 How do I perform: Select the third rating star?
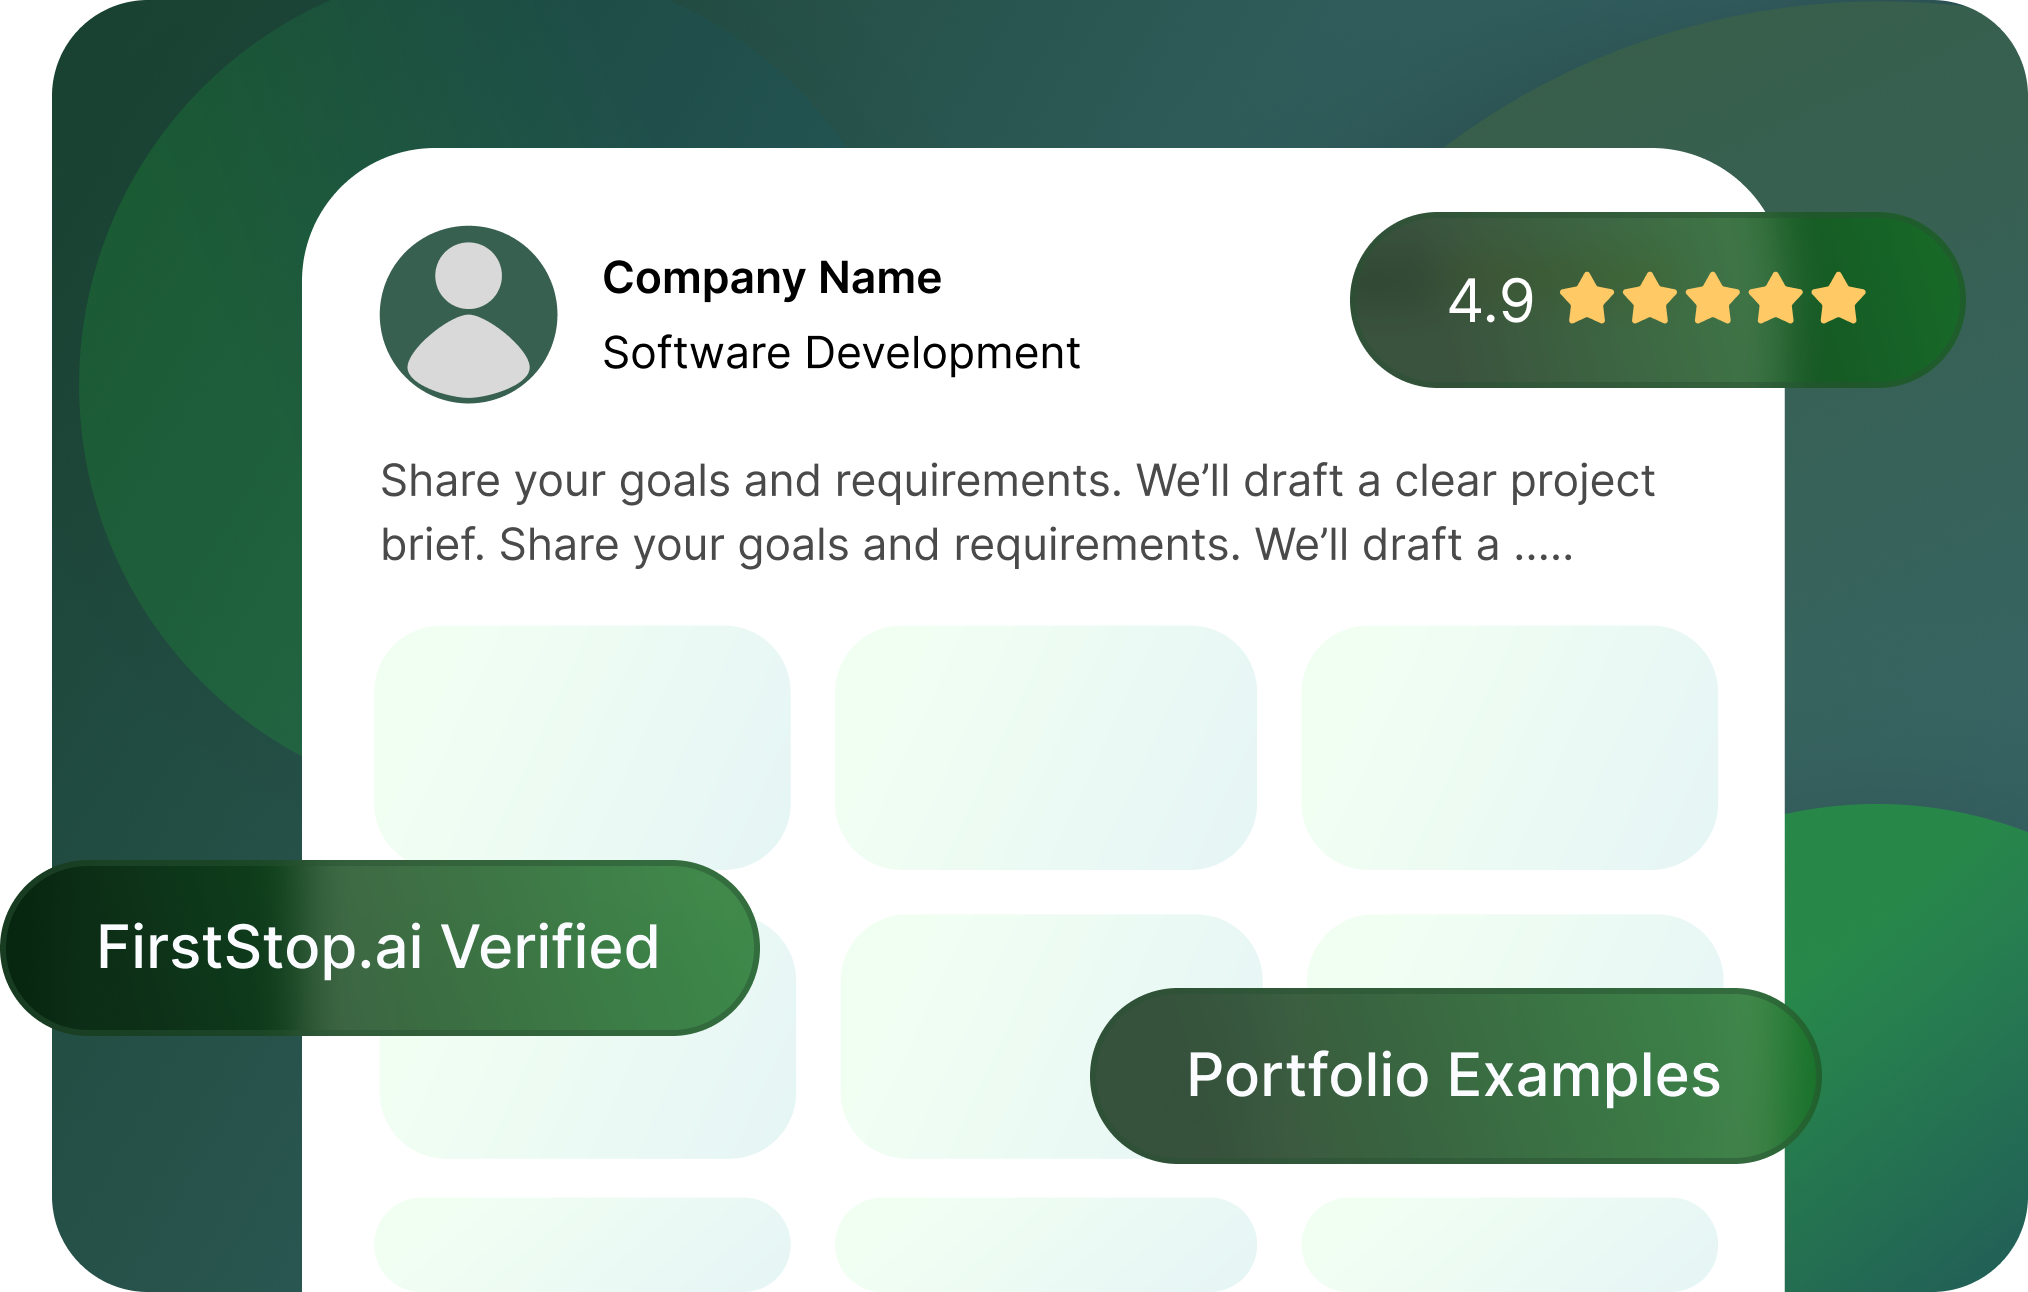1713,299
